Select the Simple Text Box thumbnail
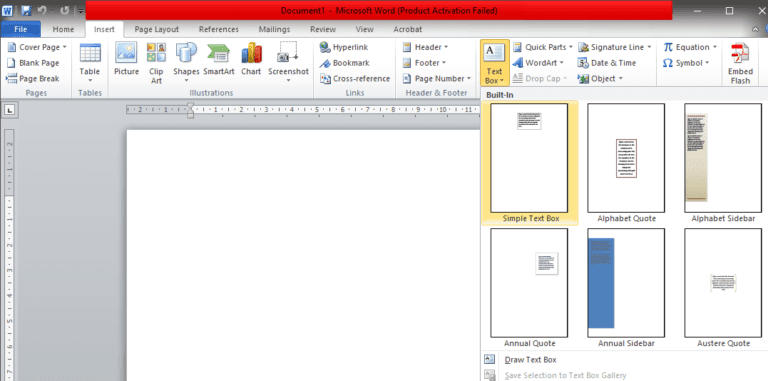Viewport: 768px width, 381px height. 529,158
